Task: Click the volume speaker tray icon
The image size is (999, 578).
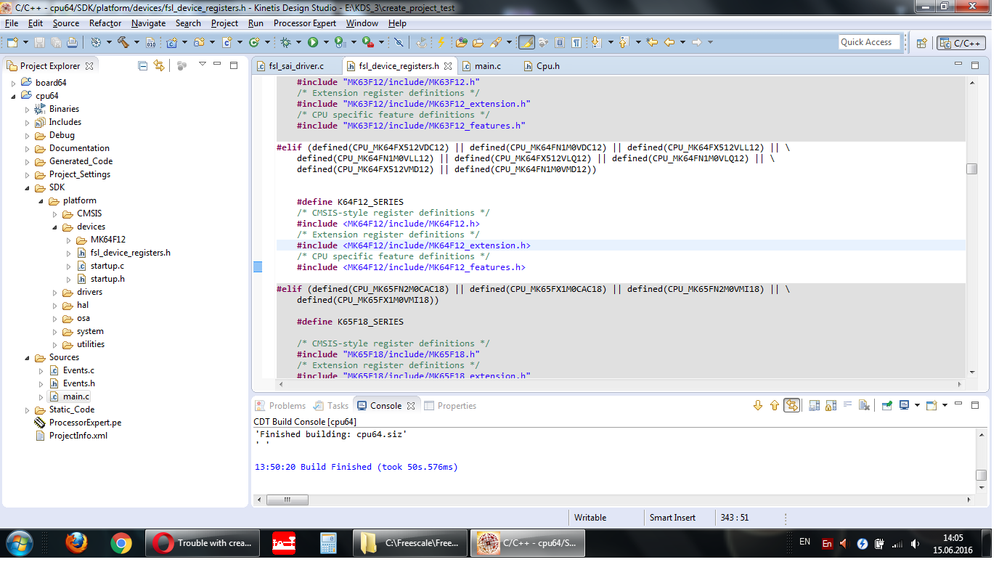Action: click(x=915, y=544)
